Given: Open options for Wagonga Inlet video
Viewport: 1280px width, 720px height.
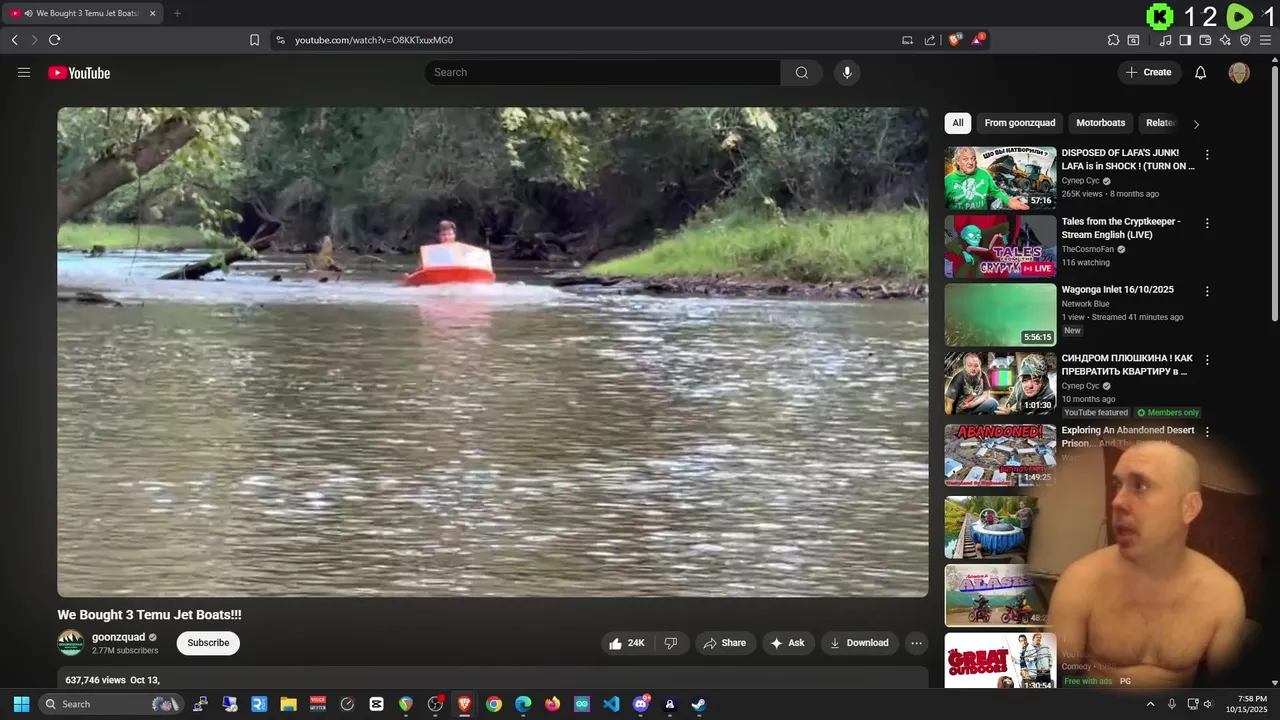Looking at the screenshot, I should pyautogui.click(x=1207, y=291).
